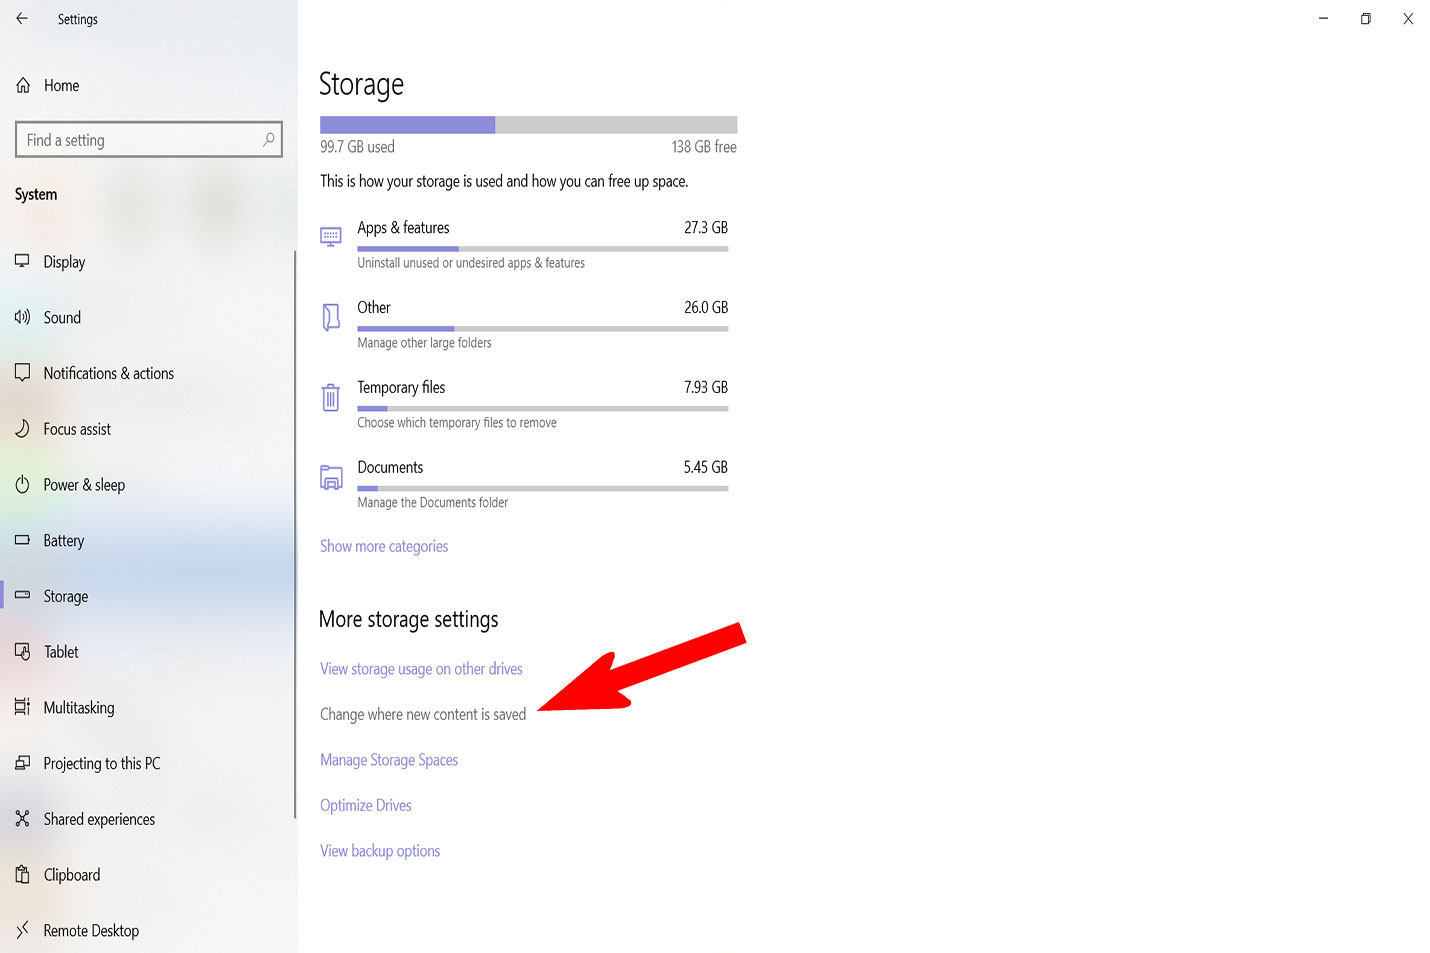Image resolution: width=1430 pixels, height=953 pixels.
Task: Go to Shared experiences
Action: 99,820
